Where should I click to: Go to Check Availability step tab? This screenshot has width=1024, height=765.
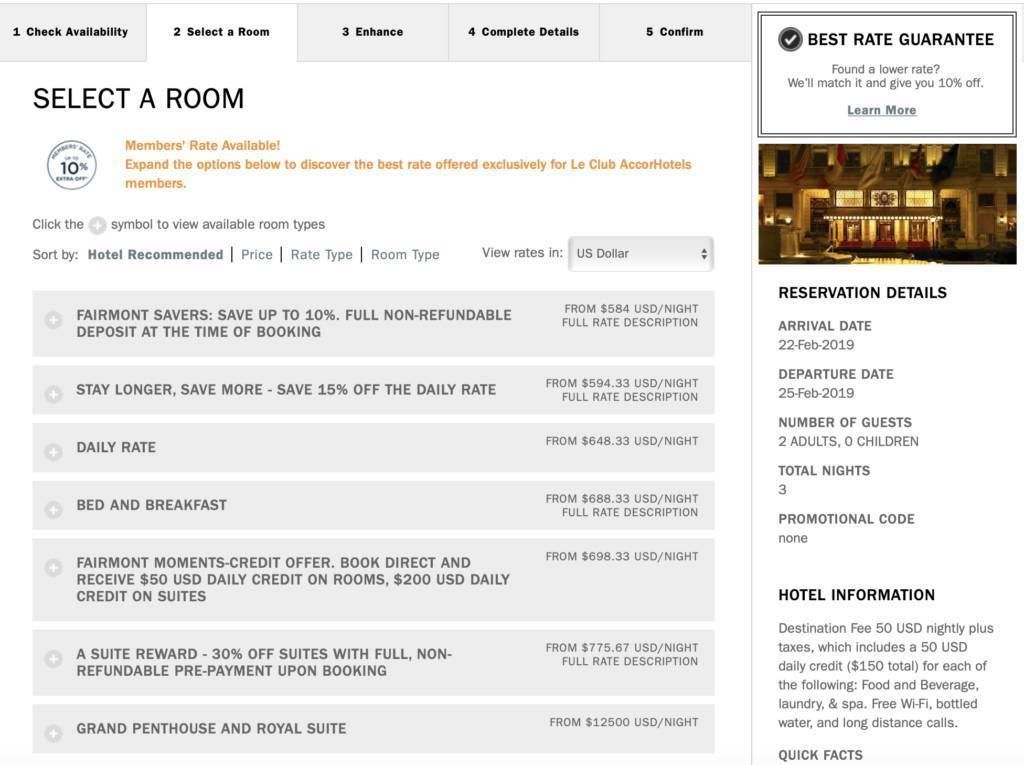pyautogui.click(x=72, y=32)
